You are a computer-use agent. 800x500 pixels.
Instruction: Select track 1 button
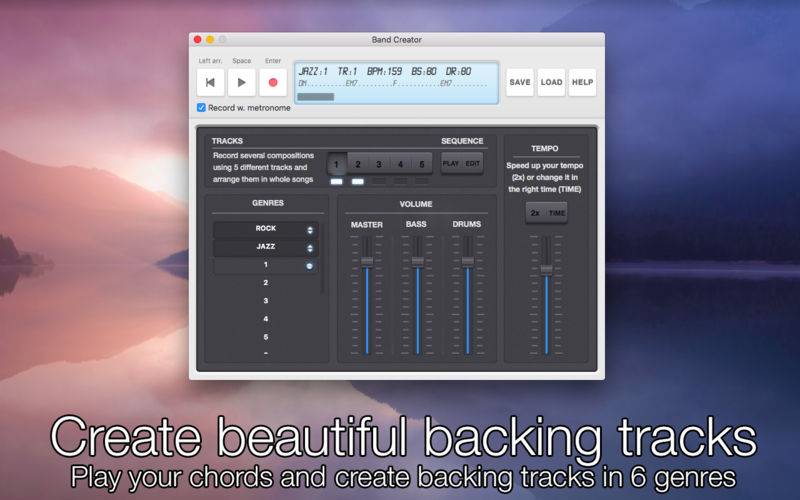coord(337,164)
